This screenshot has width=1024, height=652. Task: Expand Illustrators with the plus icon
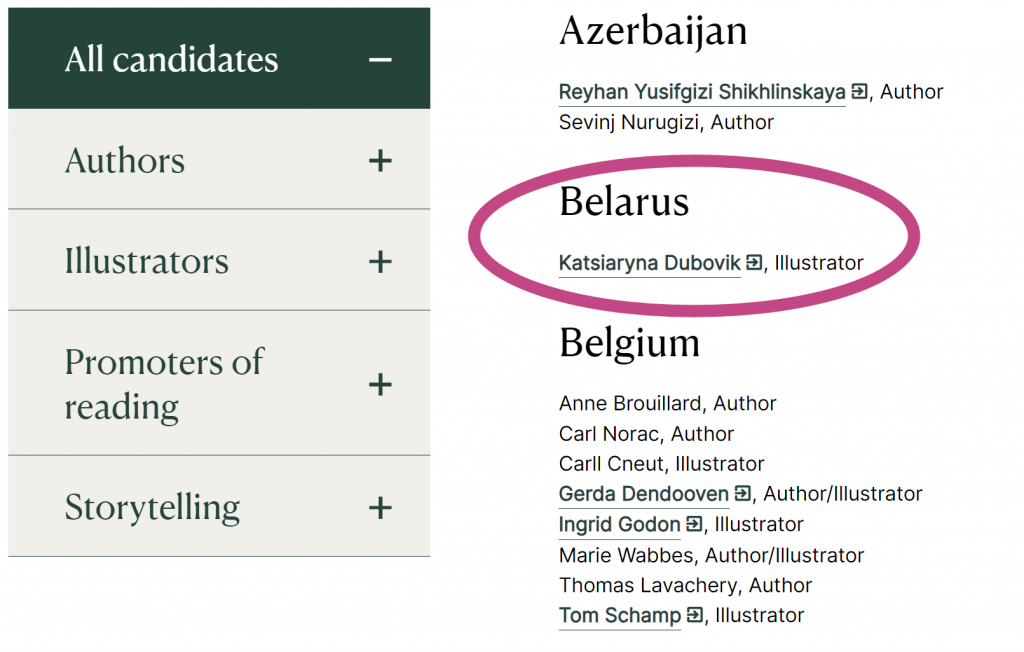coord(380,262)
